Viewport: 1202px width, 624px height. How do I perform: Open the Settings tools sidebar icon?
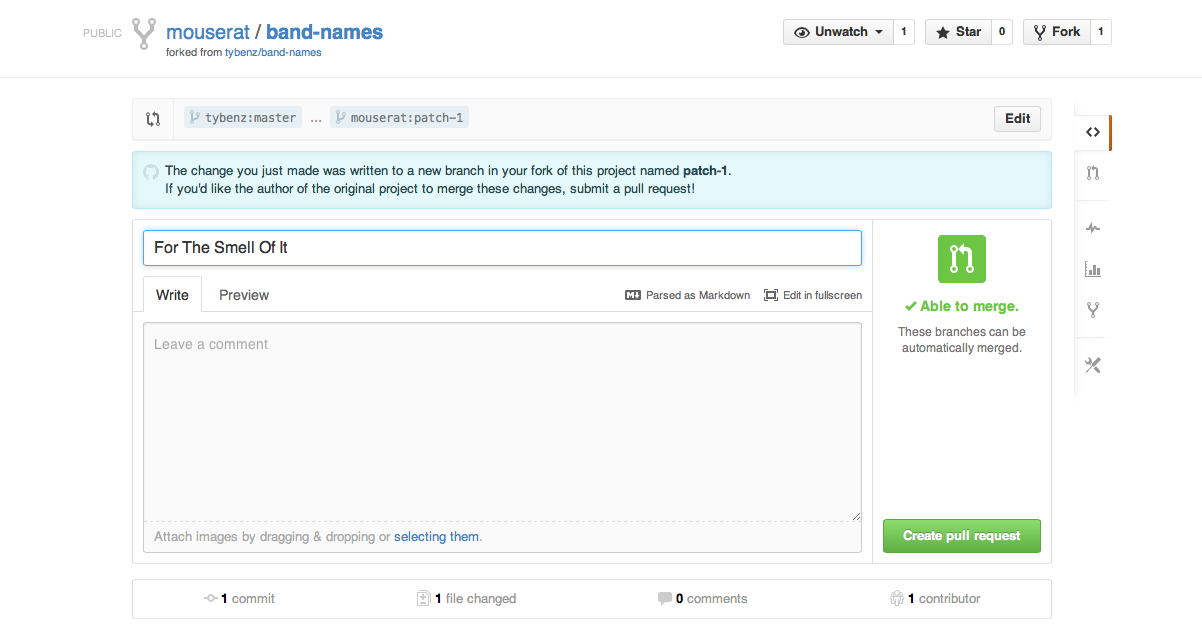pyautogui.click(x=1092, y=365)
